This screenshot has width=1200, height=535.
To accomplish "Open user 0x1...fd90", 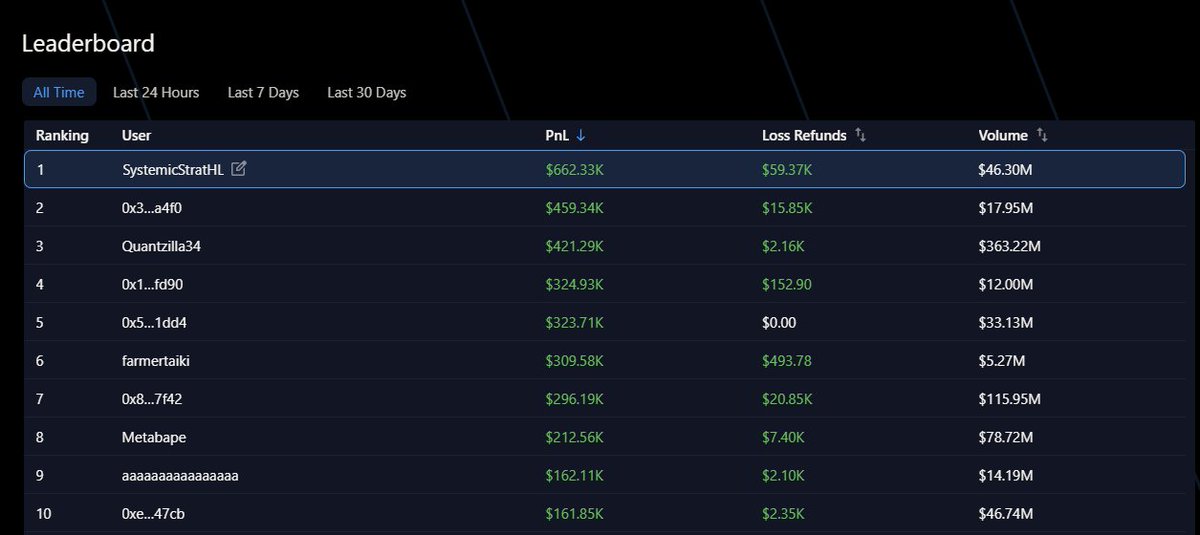I will pos(152,285).
